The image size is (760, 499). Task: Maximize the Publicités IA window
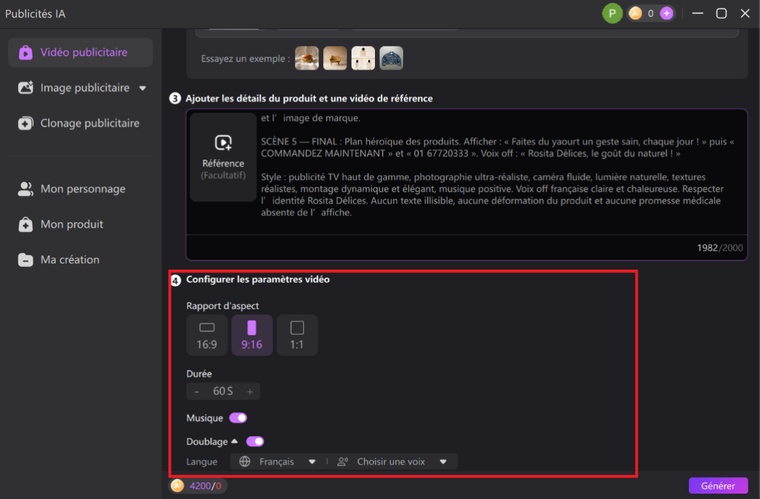coord(721,13)
